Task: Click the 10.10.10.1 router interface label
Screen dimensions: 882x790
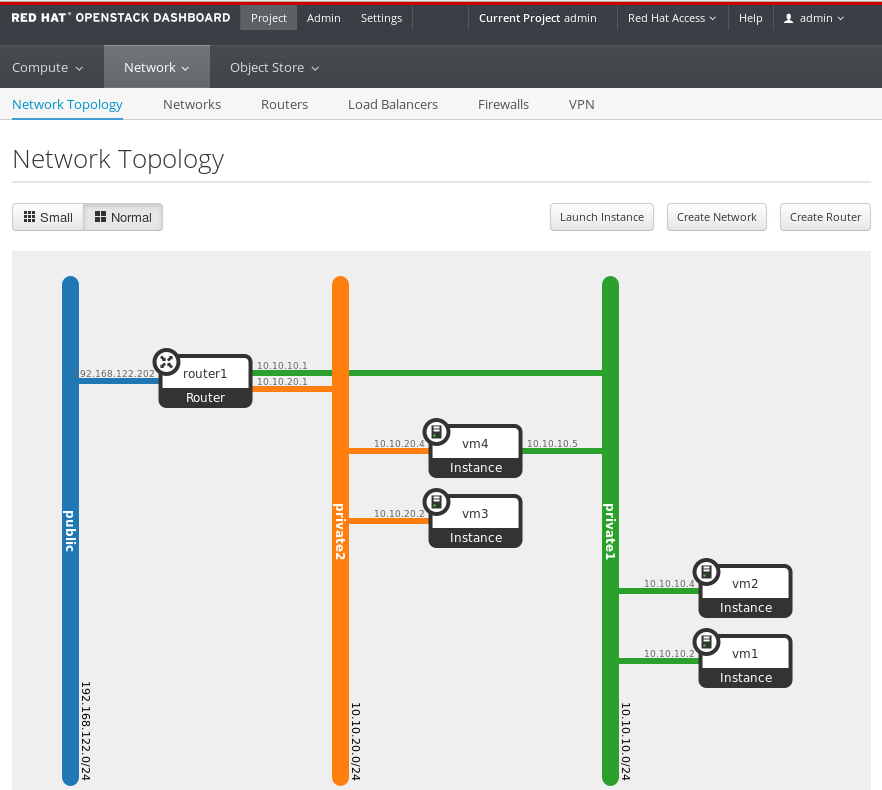Action: 282,366
